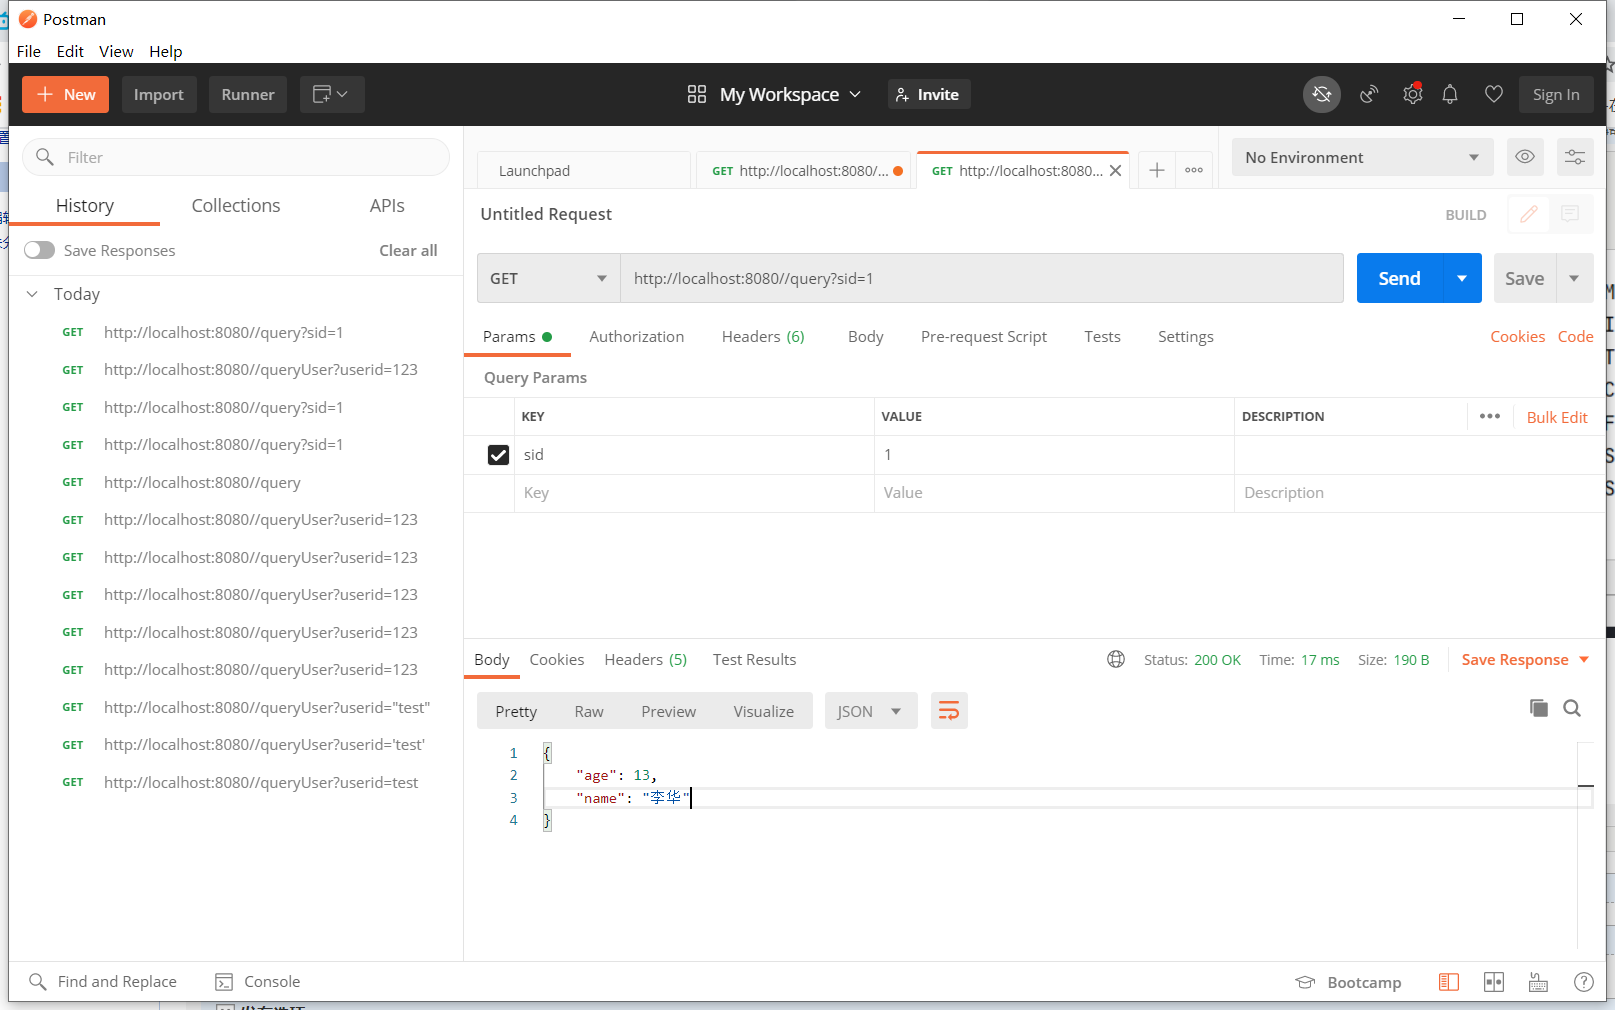Screen dimensions: 1615x1010
Task: Open the Save button dropdown arrow
Action: tap(1575, 278)
